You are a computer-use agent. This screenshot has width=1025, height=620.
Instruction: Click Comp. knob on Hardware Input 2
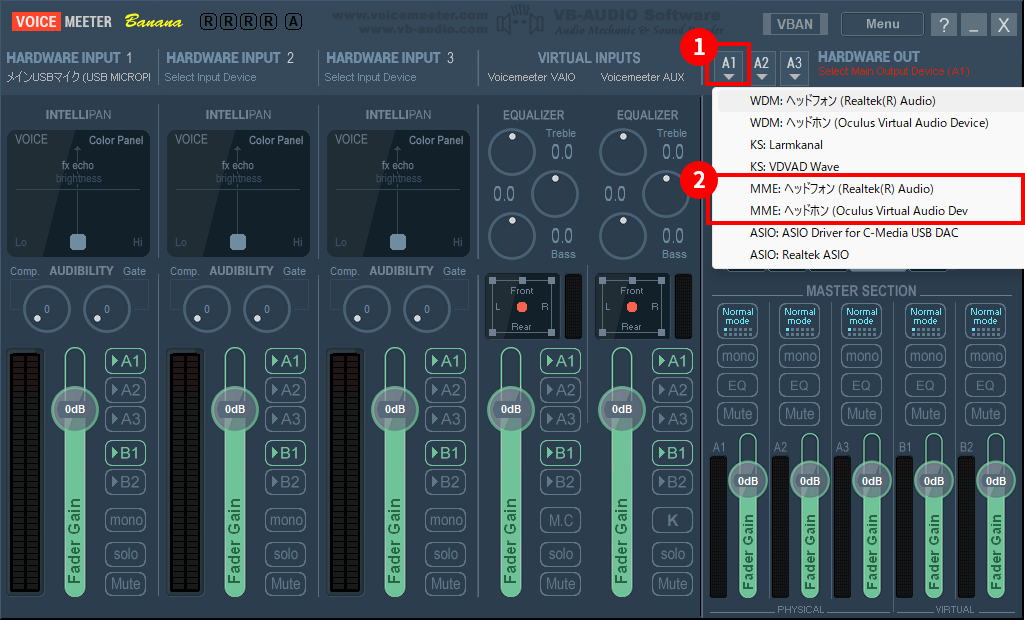207,309
